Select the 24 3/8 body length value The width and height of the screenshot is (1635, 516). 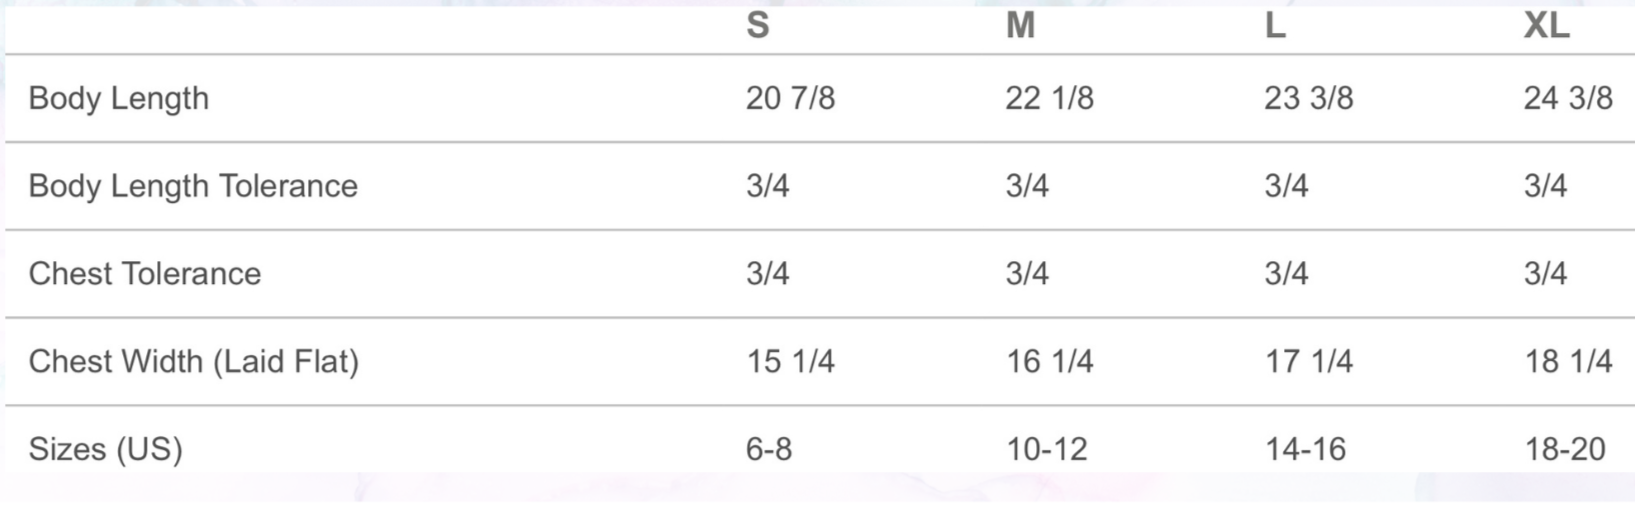[x=1567, y=98]
